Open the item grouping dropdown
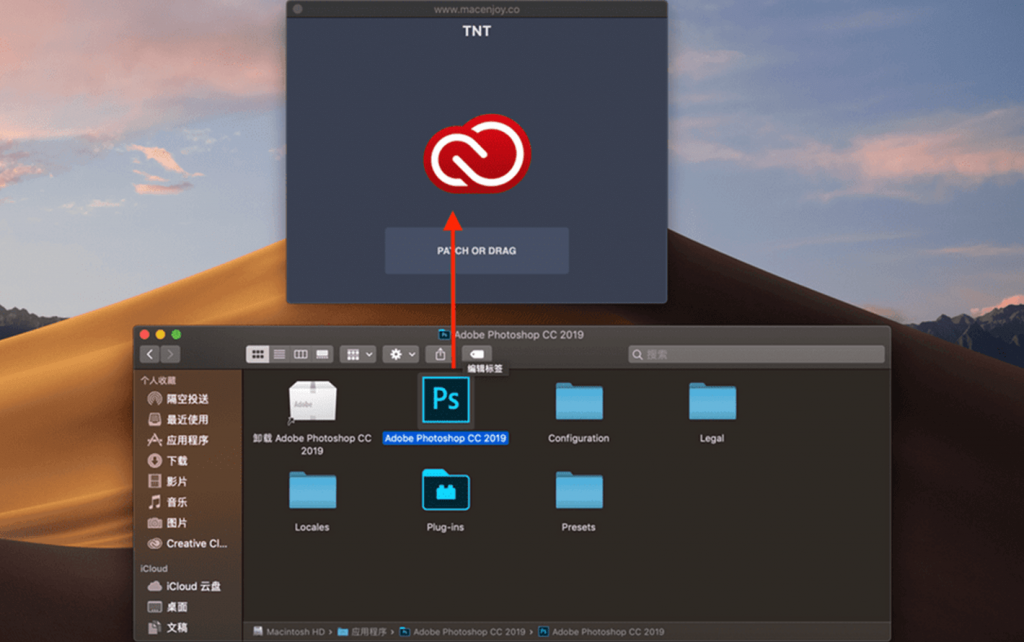Image resolution: width=1024 pixels, height=642 pixels. pos(358,354)
